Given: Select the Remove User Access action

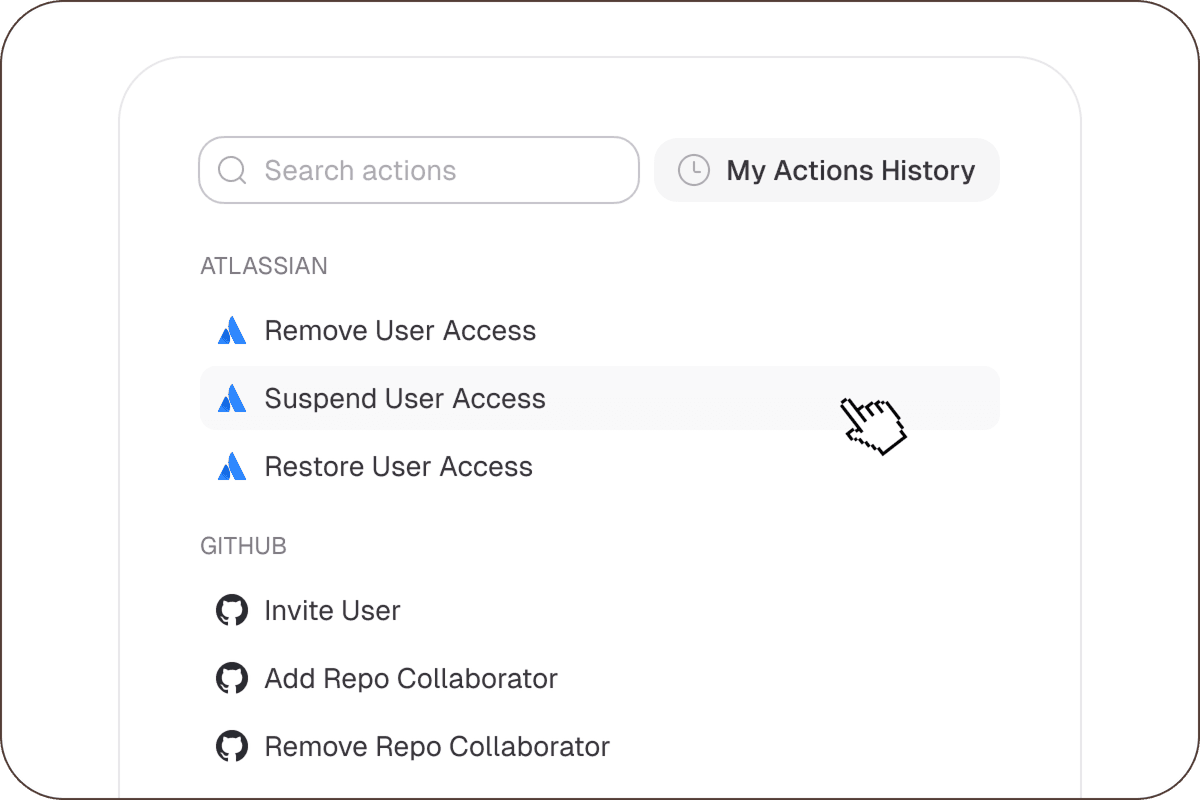Looking at the screenshot, I should (400, 331).
